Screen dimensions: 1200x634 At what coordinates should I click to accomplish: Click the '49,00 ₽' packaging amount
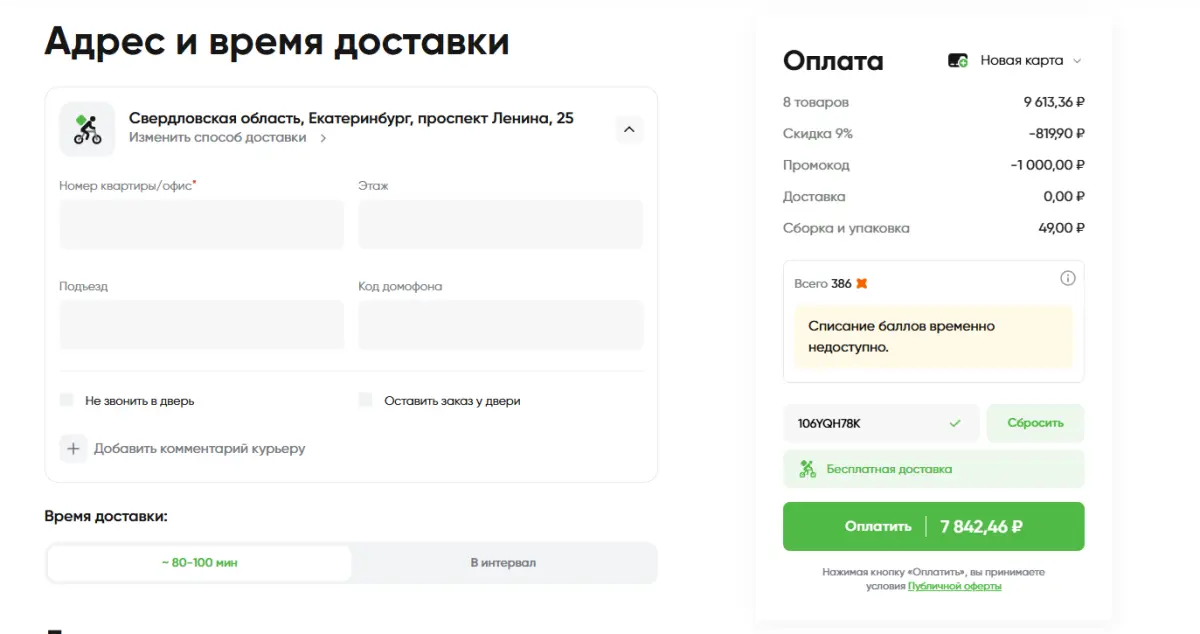(1062, 228)
